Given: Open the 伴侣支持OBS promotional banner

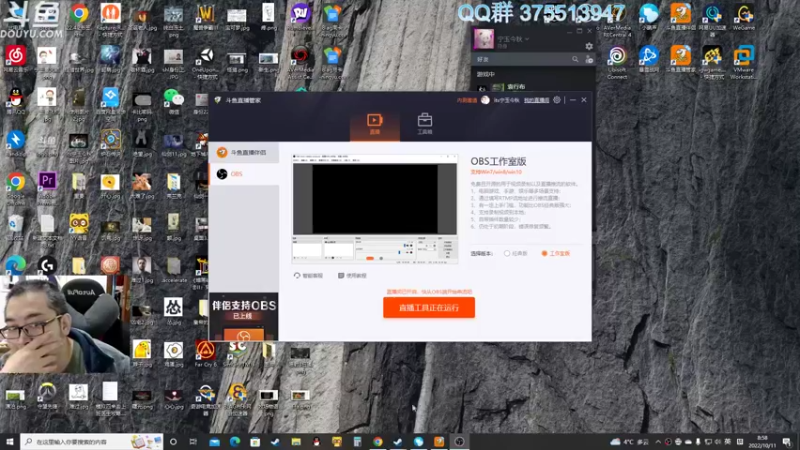Looking at the screenshot, I should pos(244,316).
